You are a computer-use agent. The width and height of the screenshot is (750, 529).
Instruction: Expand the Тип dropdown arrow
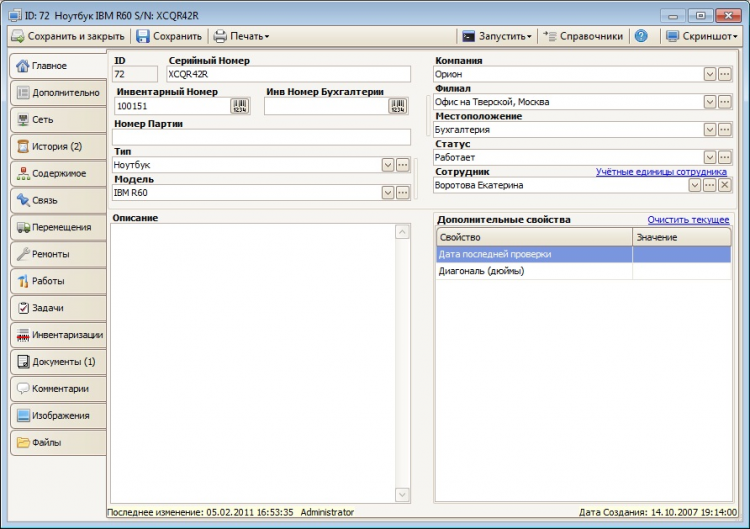click(x=388, y=165)
